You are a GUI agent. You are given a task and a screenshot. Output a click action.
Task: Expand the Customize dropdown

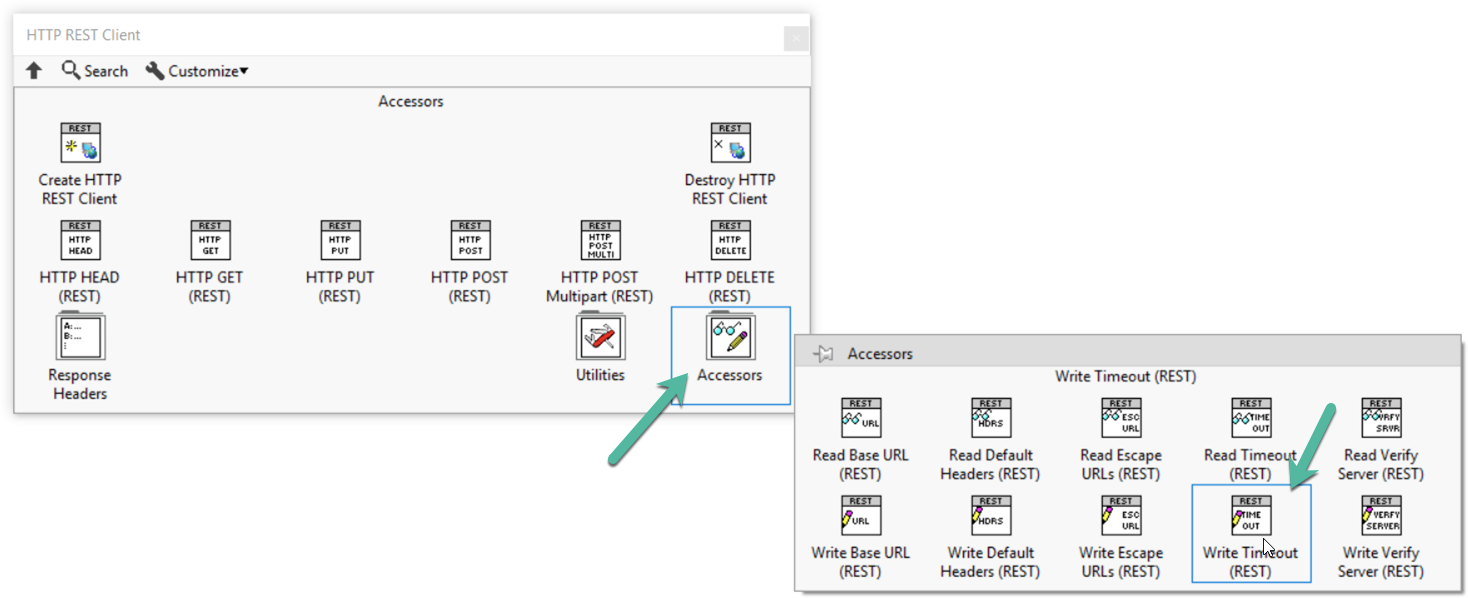point(197,71)
